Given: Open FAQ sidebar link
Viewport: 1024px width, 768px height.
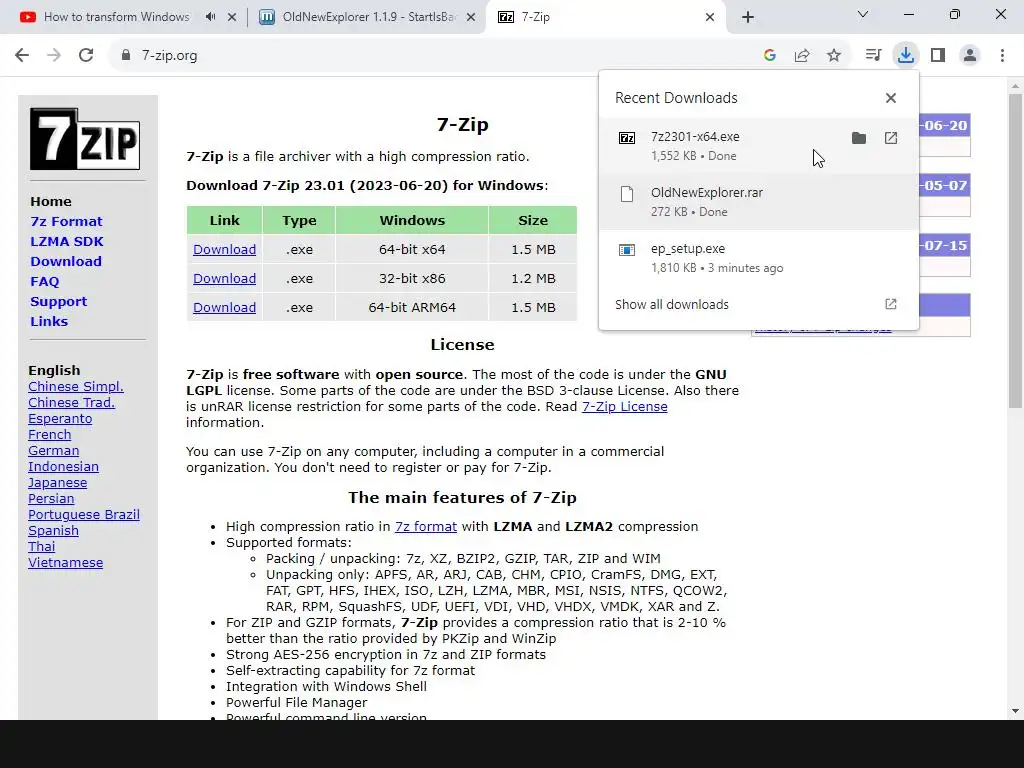Looking at the screenshot, I should point(44,281).
